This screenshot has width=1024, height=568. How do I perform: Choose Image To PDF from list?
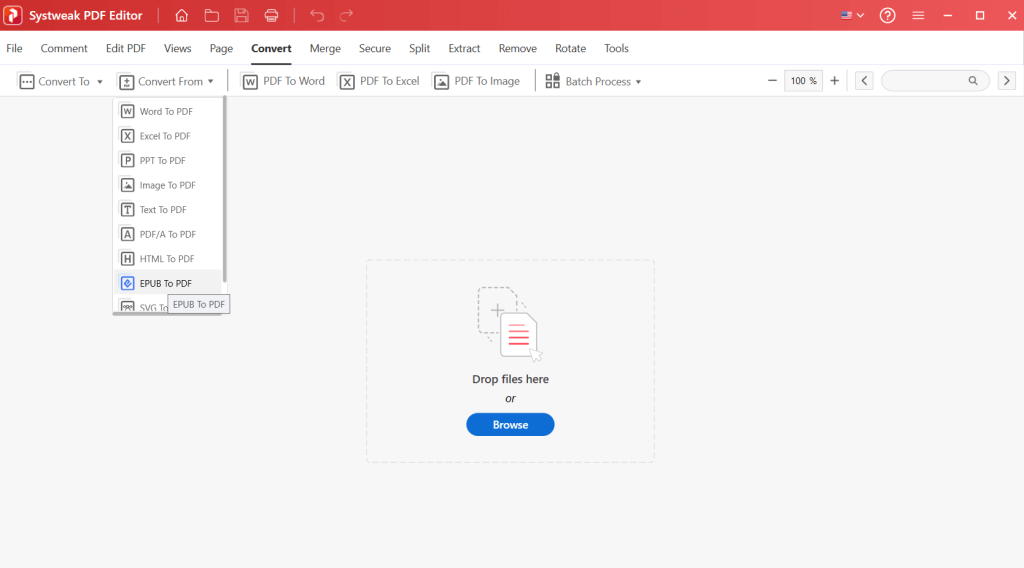(x=168, y=185)
